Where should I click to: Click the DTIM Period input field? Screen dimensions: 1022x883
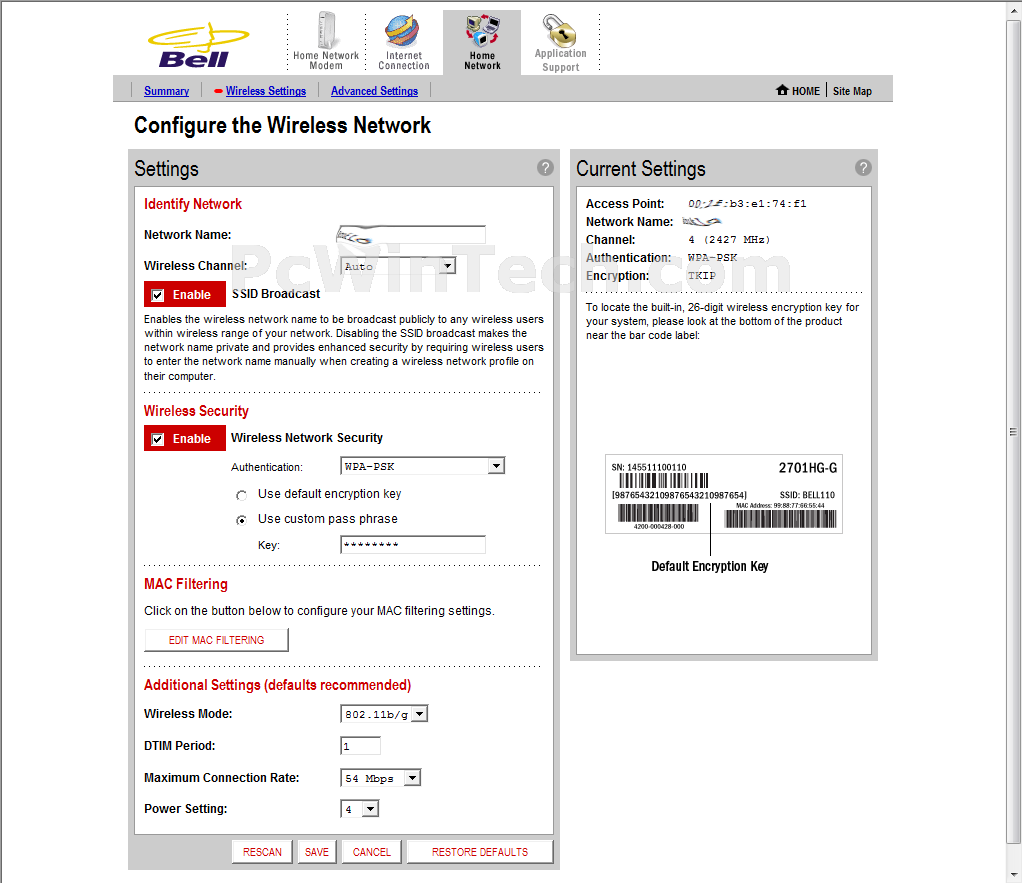[360, 746]
